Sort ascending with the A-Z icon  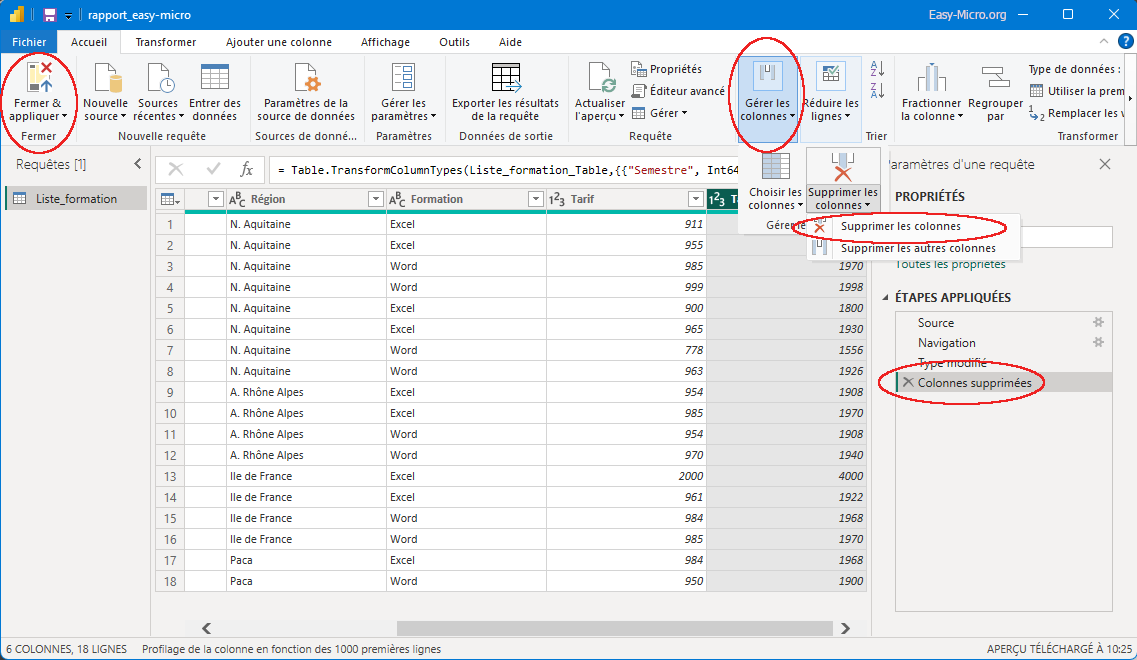click(878, 69)
